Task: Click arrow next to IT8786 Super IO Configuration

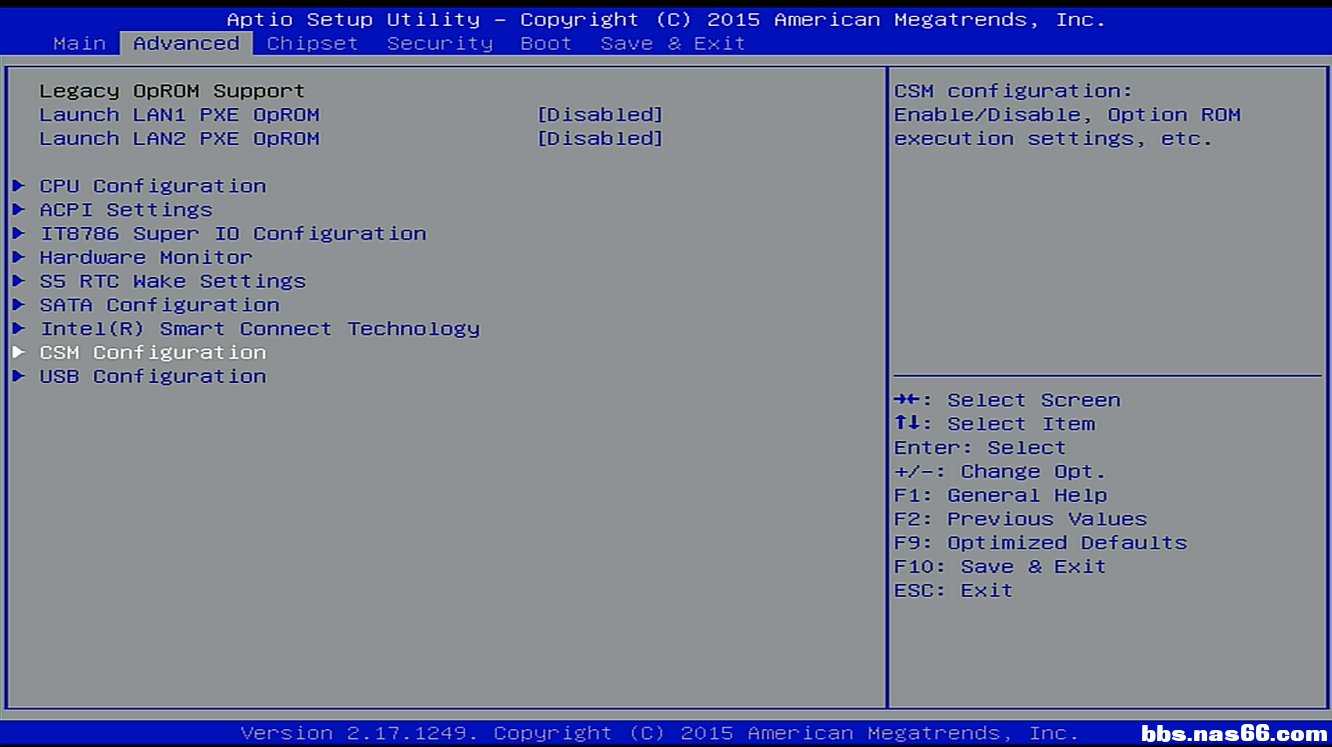Action: point(19,234)
